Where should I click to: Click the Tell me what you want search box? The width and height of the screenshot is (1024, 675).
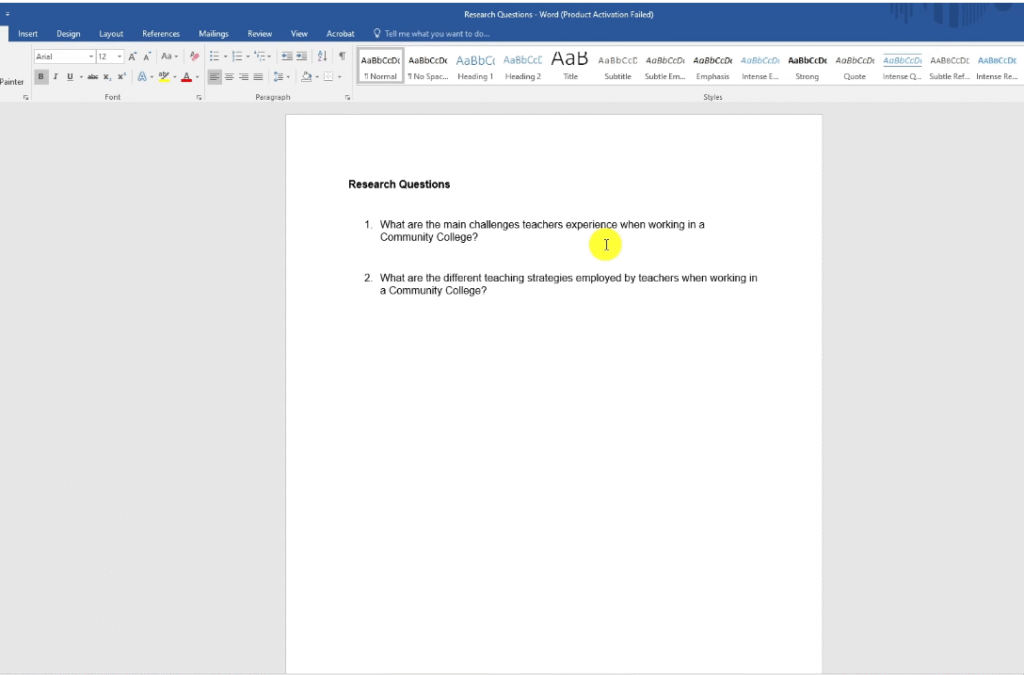coord(437,34)
